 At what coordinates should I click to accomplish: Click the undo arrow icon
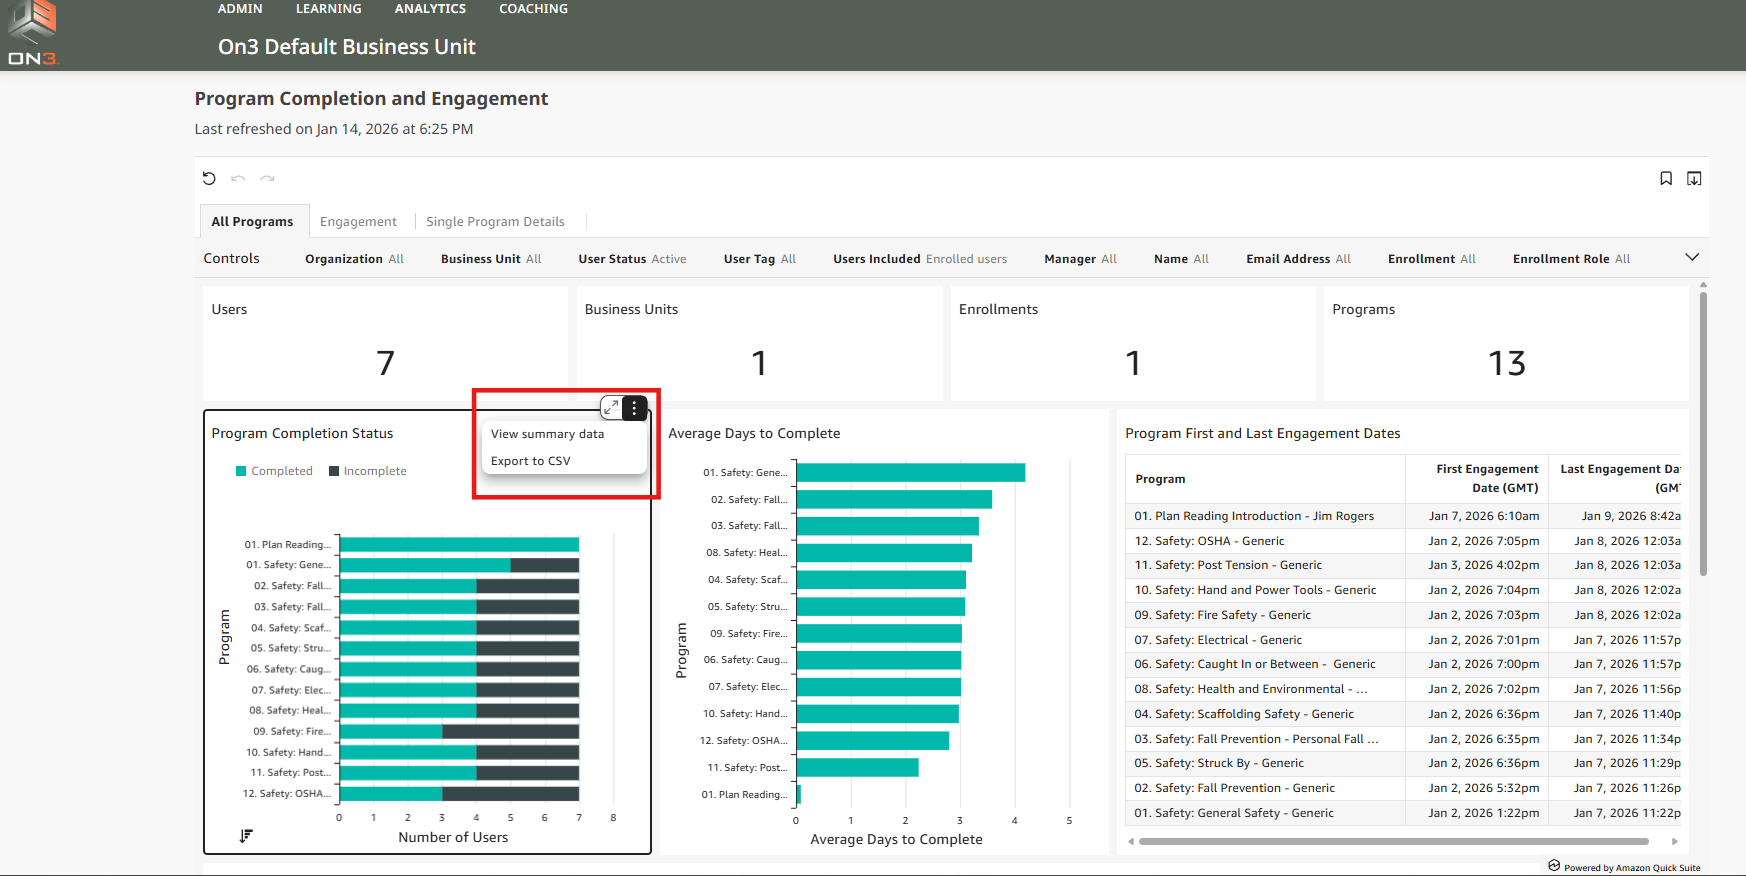point(238,179)
